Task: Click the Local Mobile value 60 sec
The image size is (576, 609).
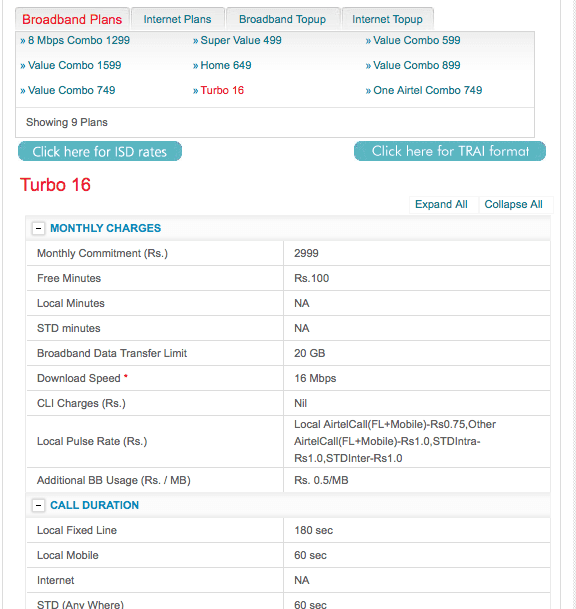Action: (310, 555)
